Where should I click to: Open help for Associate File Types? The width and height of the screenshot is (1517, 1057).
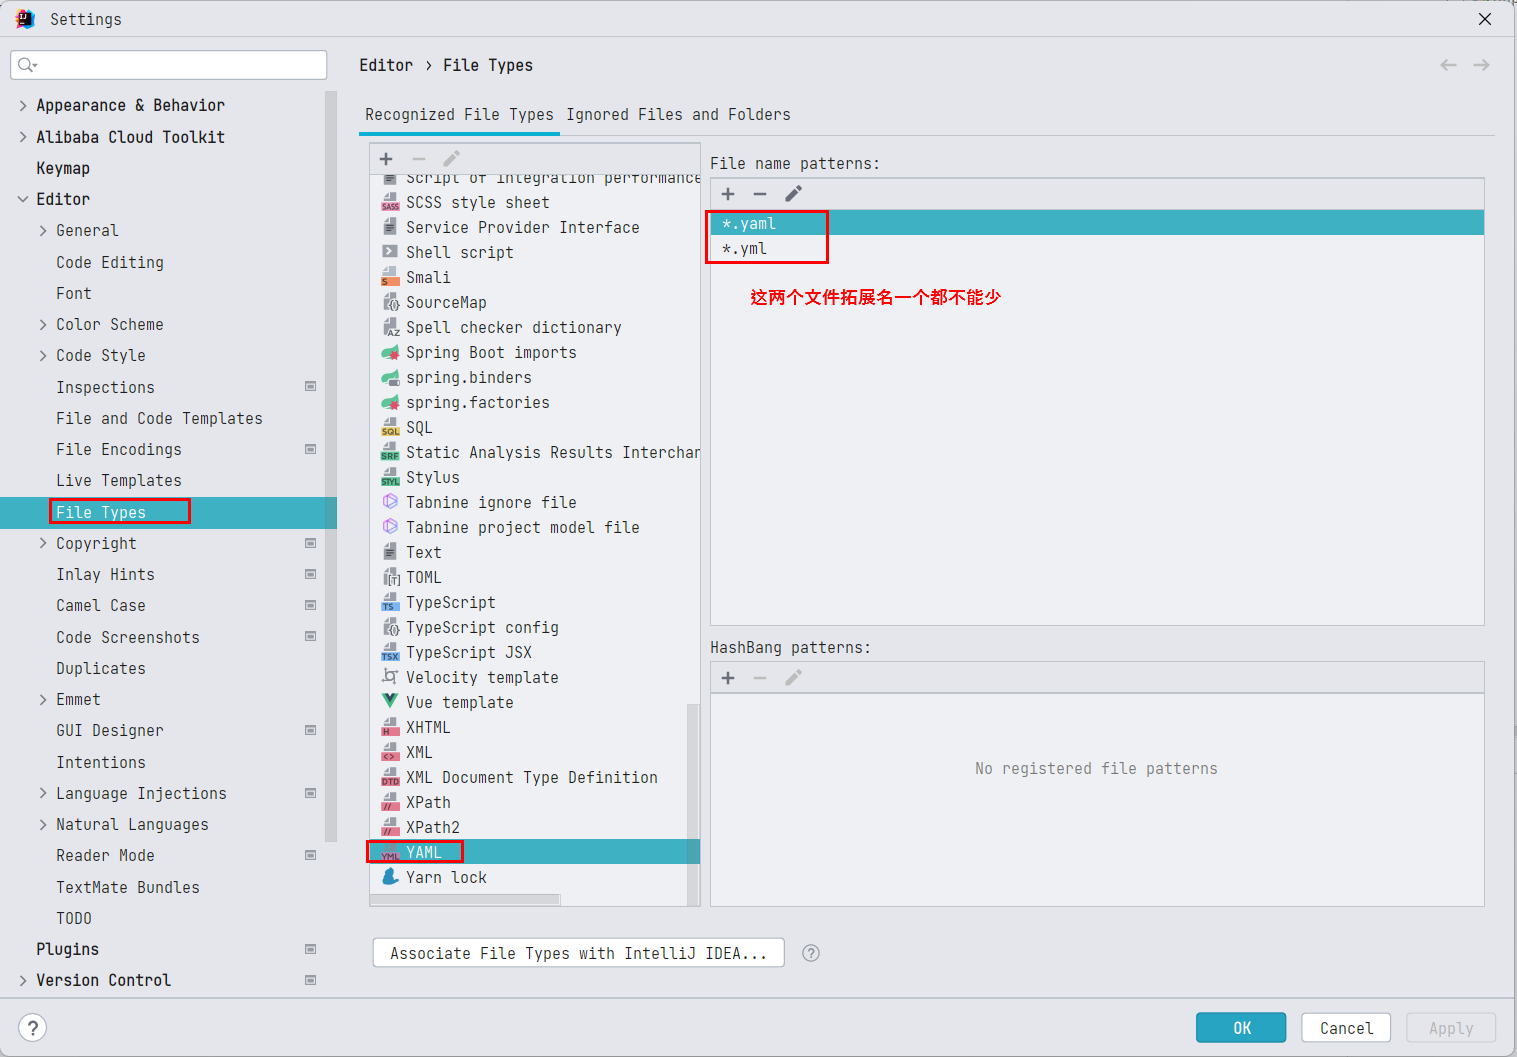click(811, 953)
